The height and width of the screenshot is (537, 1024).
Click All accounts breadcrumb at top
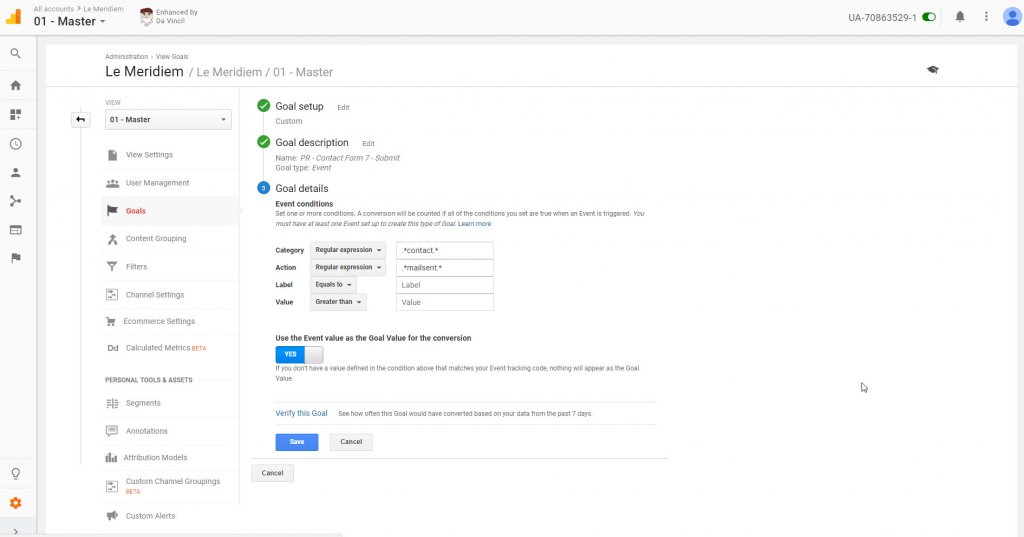pyautogui.click(x=54, y=9)
